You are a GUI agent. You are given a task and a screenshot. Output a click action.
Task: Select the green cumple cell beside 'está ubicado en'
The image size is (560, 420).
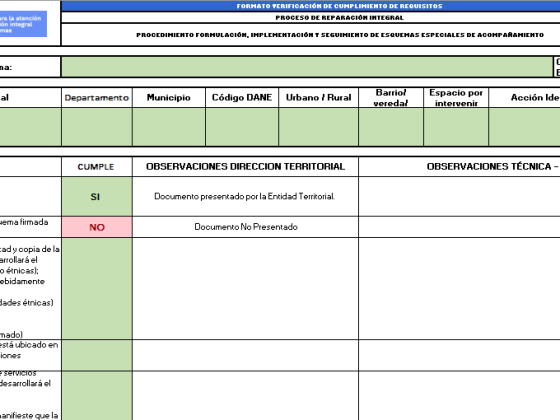[97, 355]
